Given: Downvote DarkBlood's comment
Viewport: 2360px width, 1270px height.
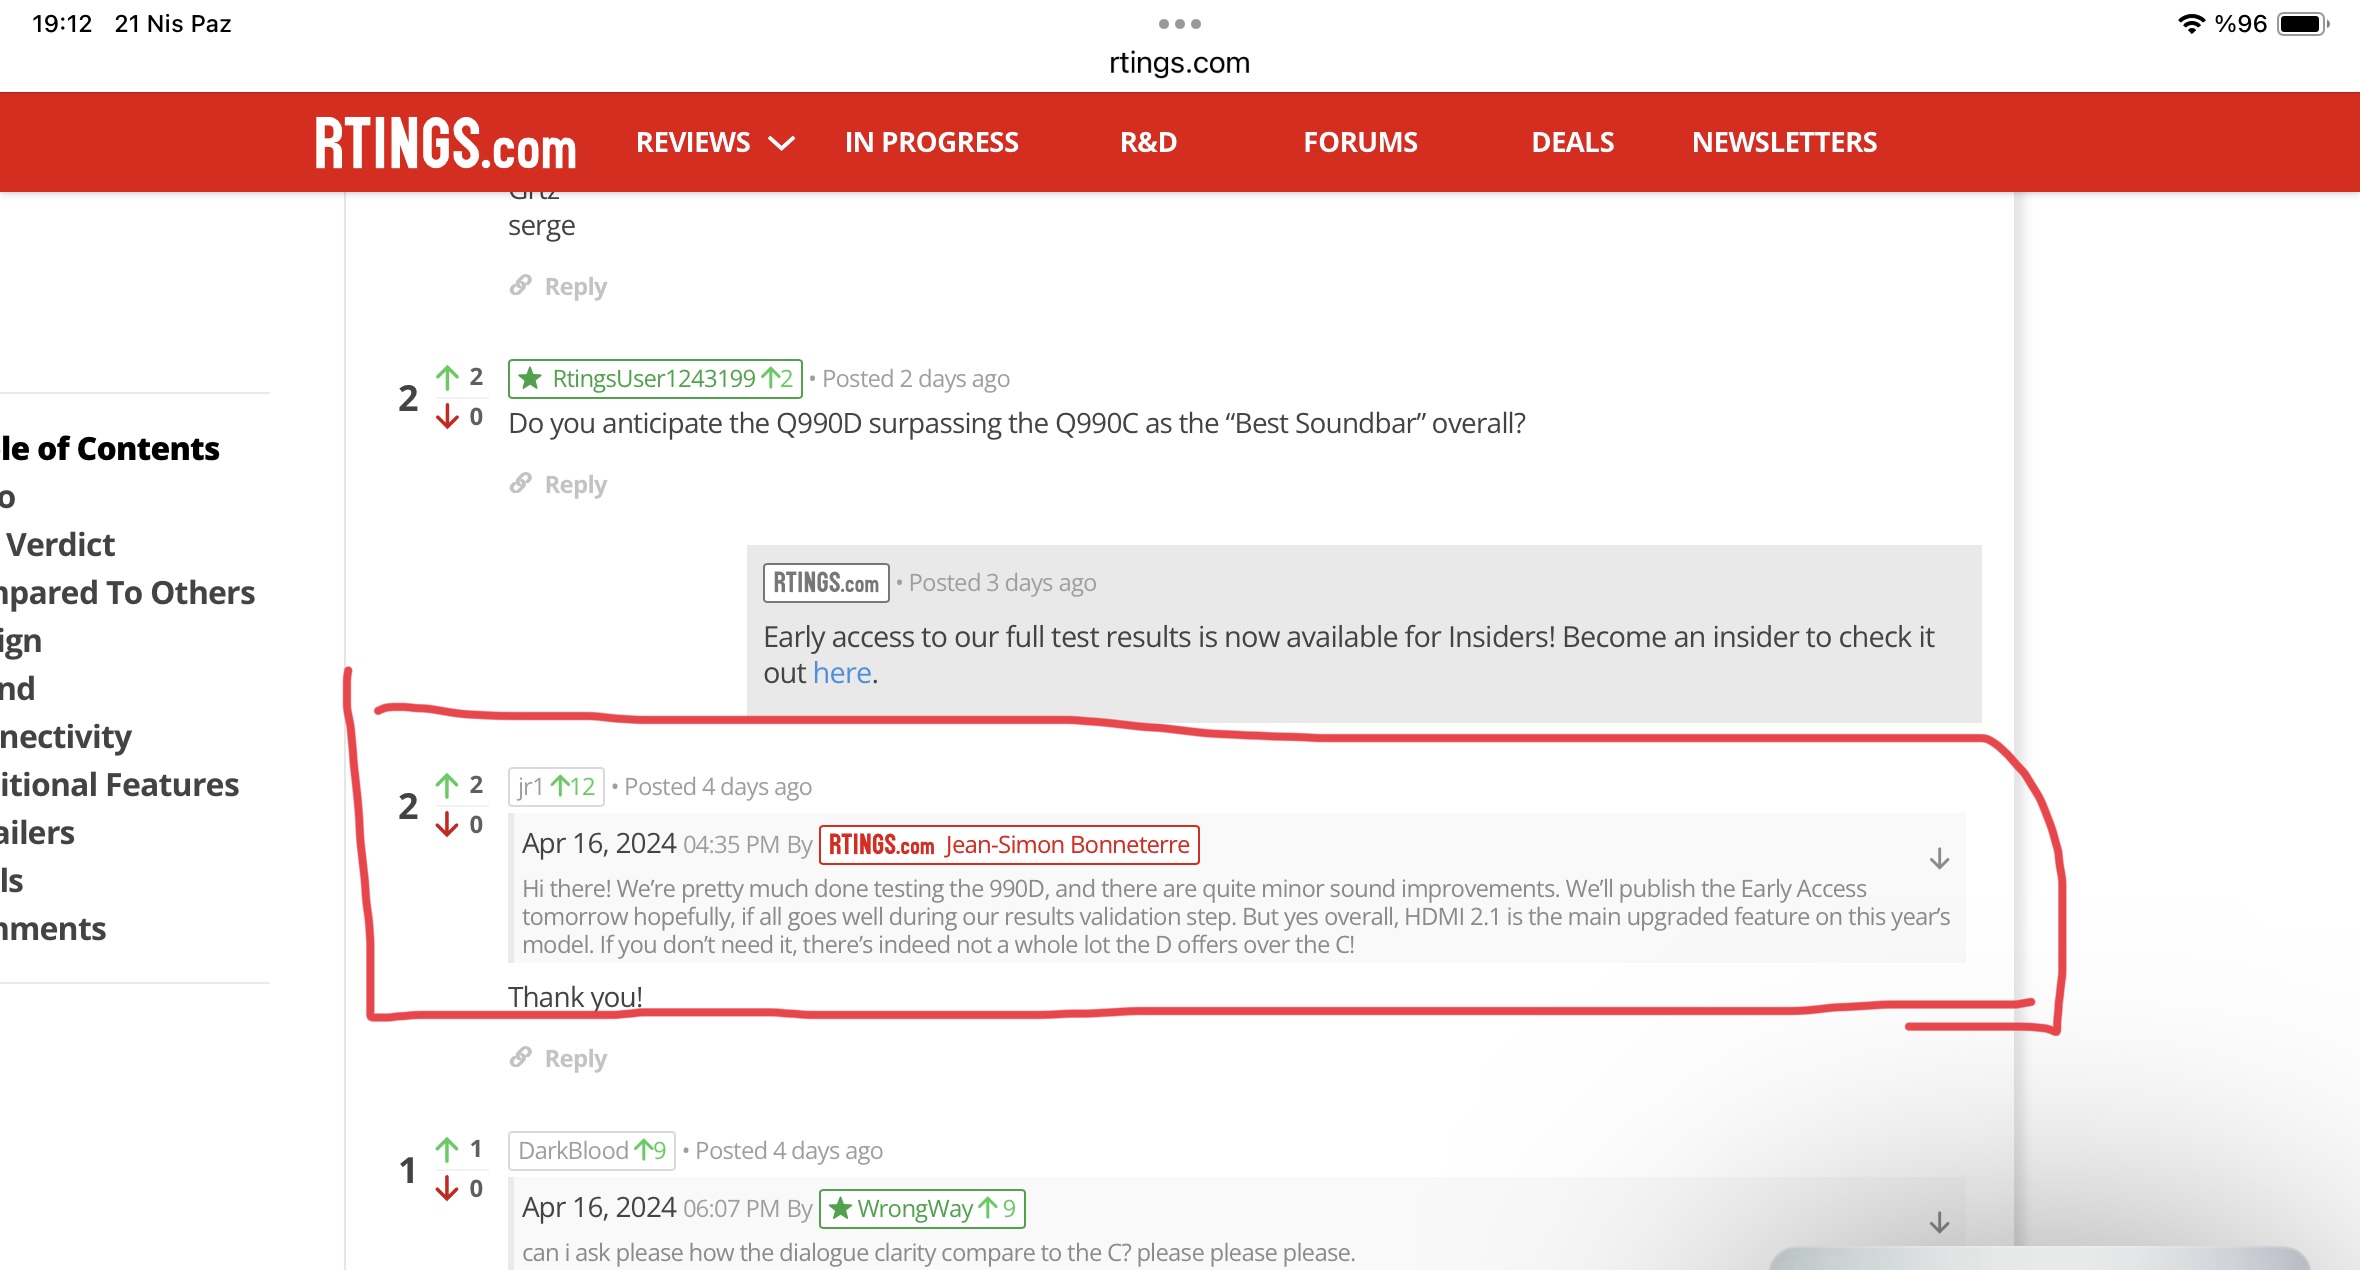Looking at the screenshot, I should pos(447,1188).
